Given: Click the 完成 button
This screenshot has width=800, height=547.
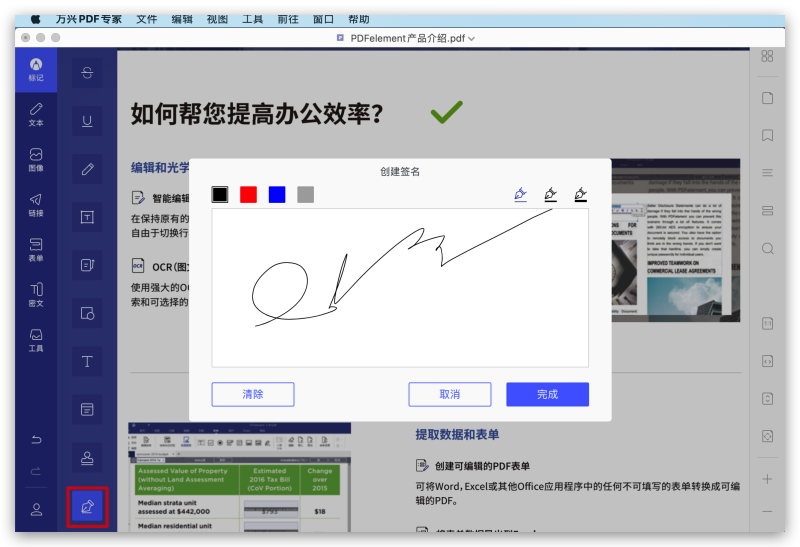Looking at the screenshot, I should pyautogui.click(x=547, y=394).
